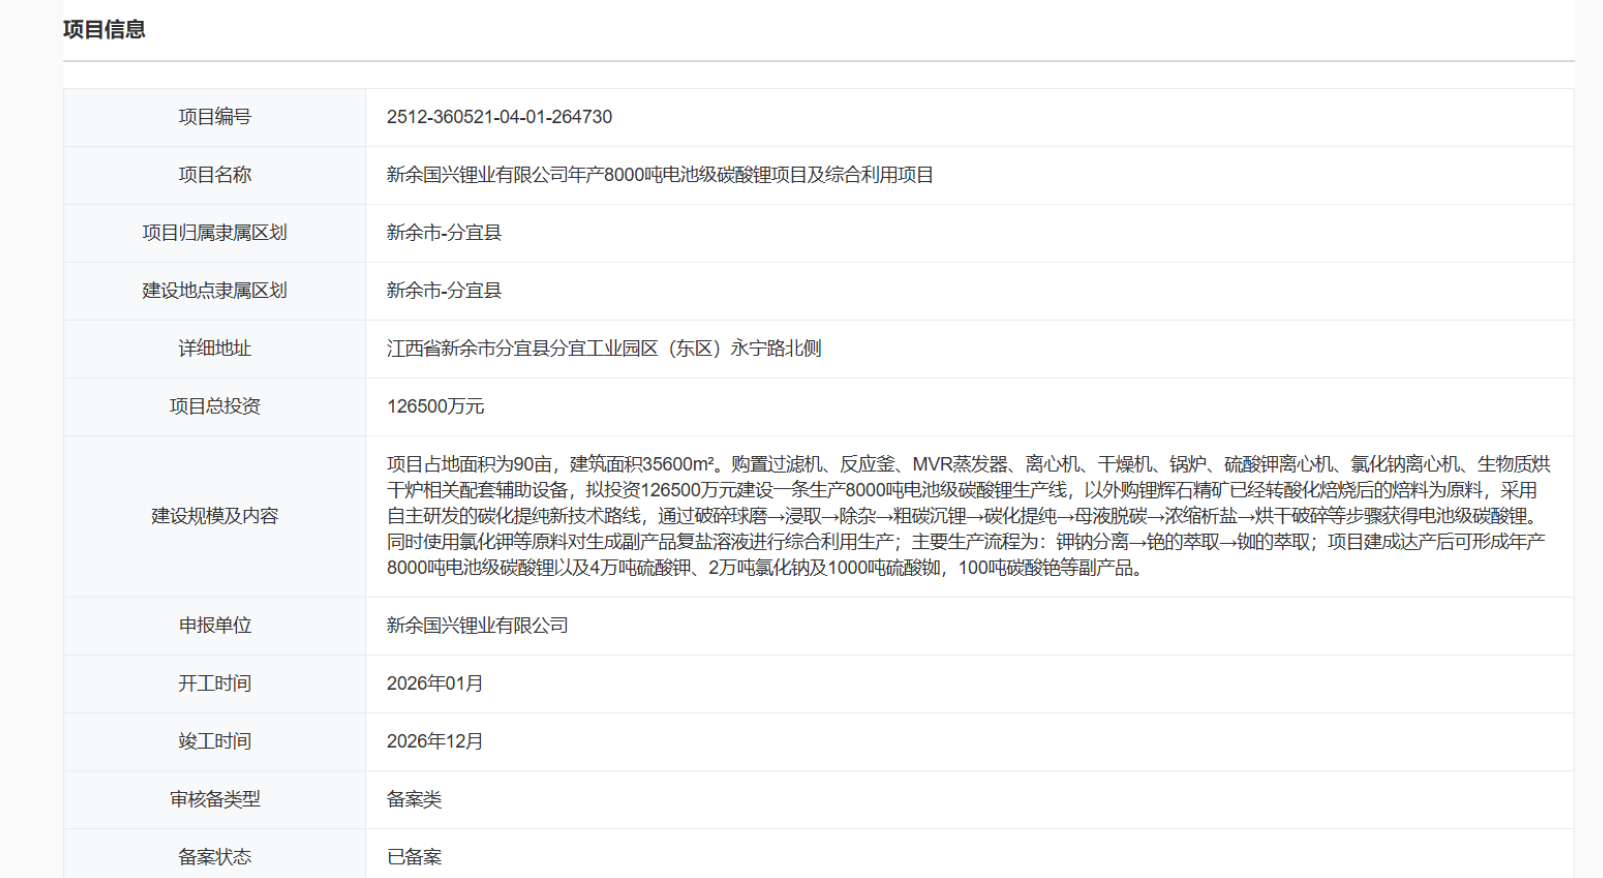Click the 项目名称 row label
Viewport: 1603px width, 878px height.
point(214,175)
